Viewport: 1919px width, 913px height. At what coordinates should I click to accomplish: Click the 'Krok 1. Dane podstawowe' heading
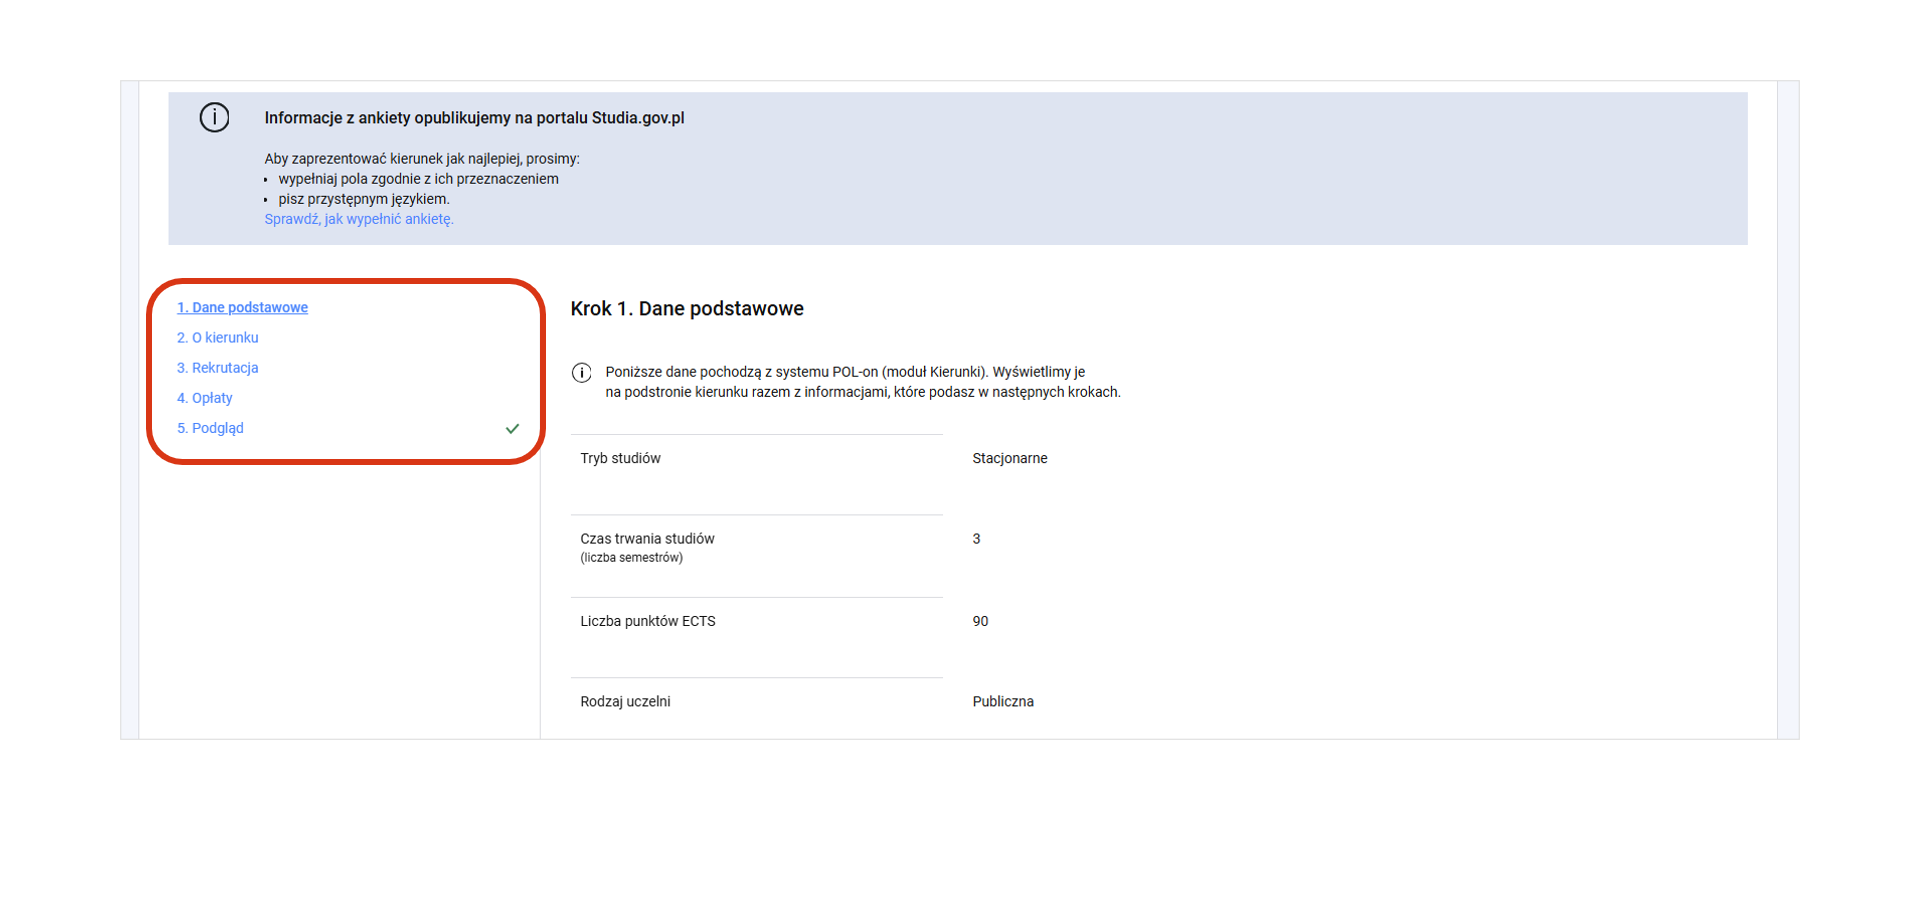pos(686,309)
